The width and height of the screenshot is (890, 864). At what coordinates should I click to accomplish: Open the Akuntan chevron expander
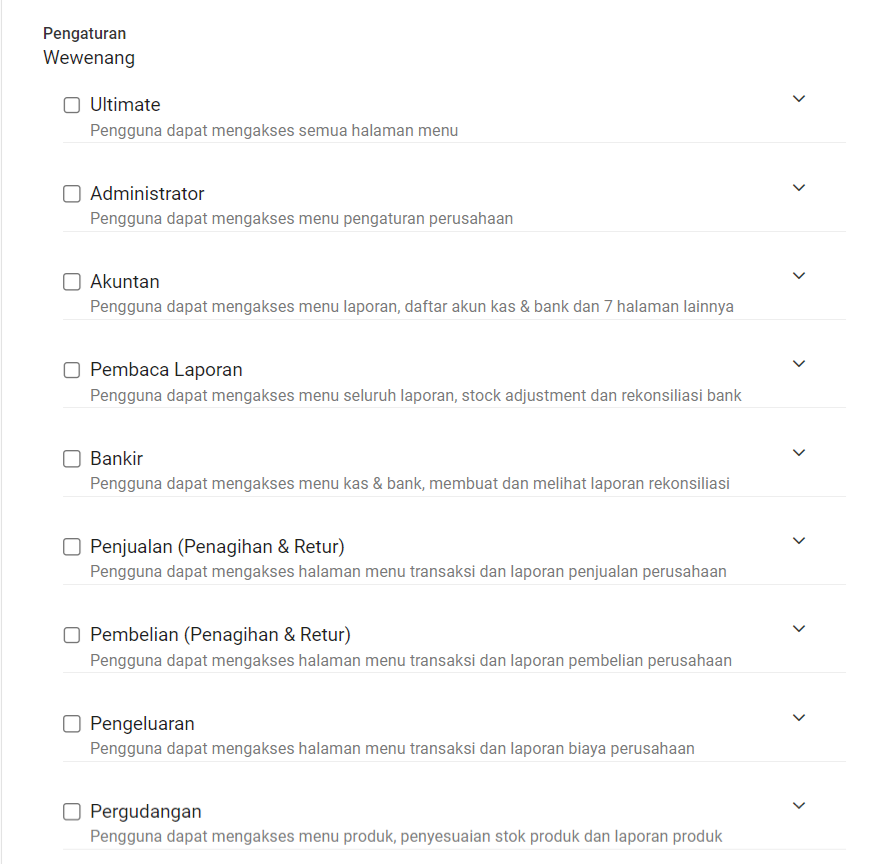(799, 276)
